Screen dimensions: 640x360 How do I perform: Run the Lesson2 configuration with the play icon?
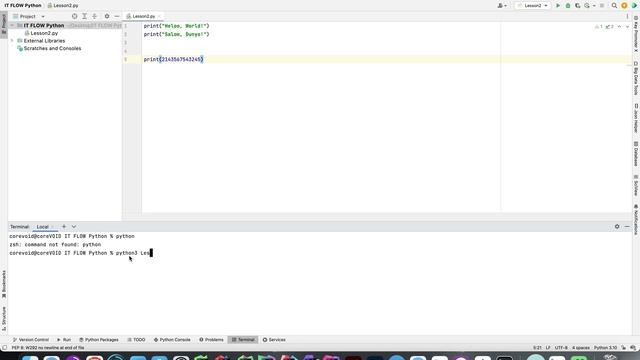(558, 6)
